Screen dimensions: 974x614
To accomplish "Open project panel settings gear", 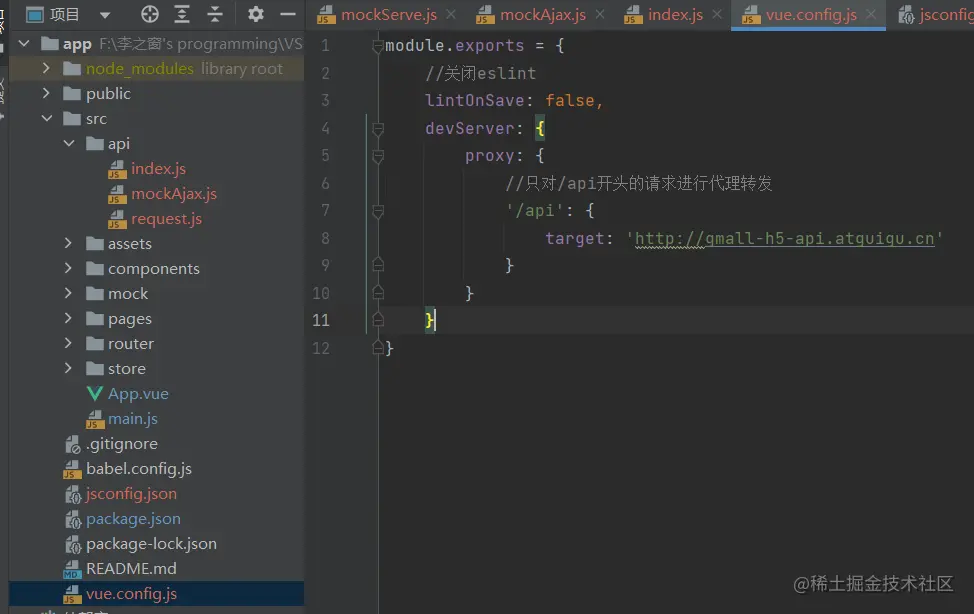I will (255, 14).
